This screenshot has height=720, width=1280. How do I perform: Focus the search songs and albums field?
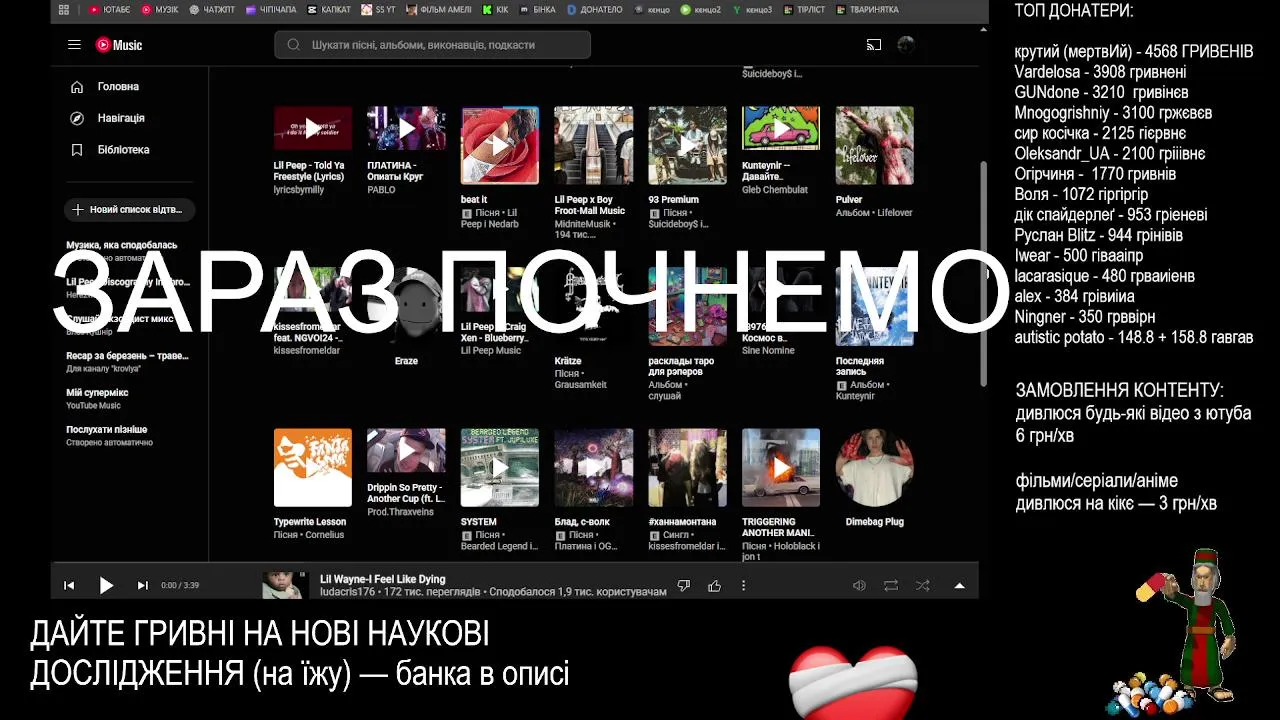point(432,45)
